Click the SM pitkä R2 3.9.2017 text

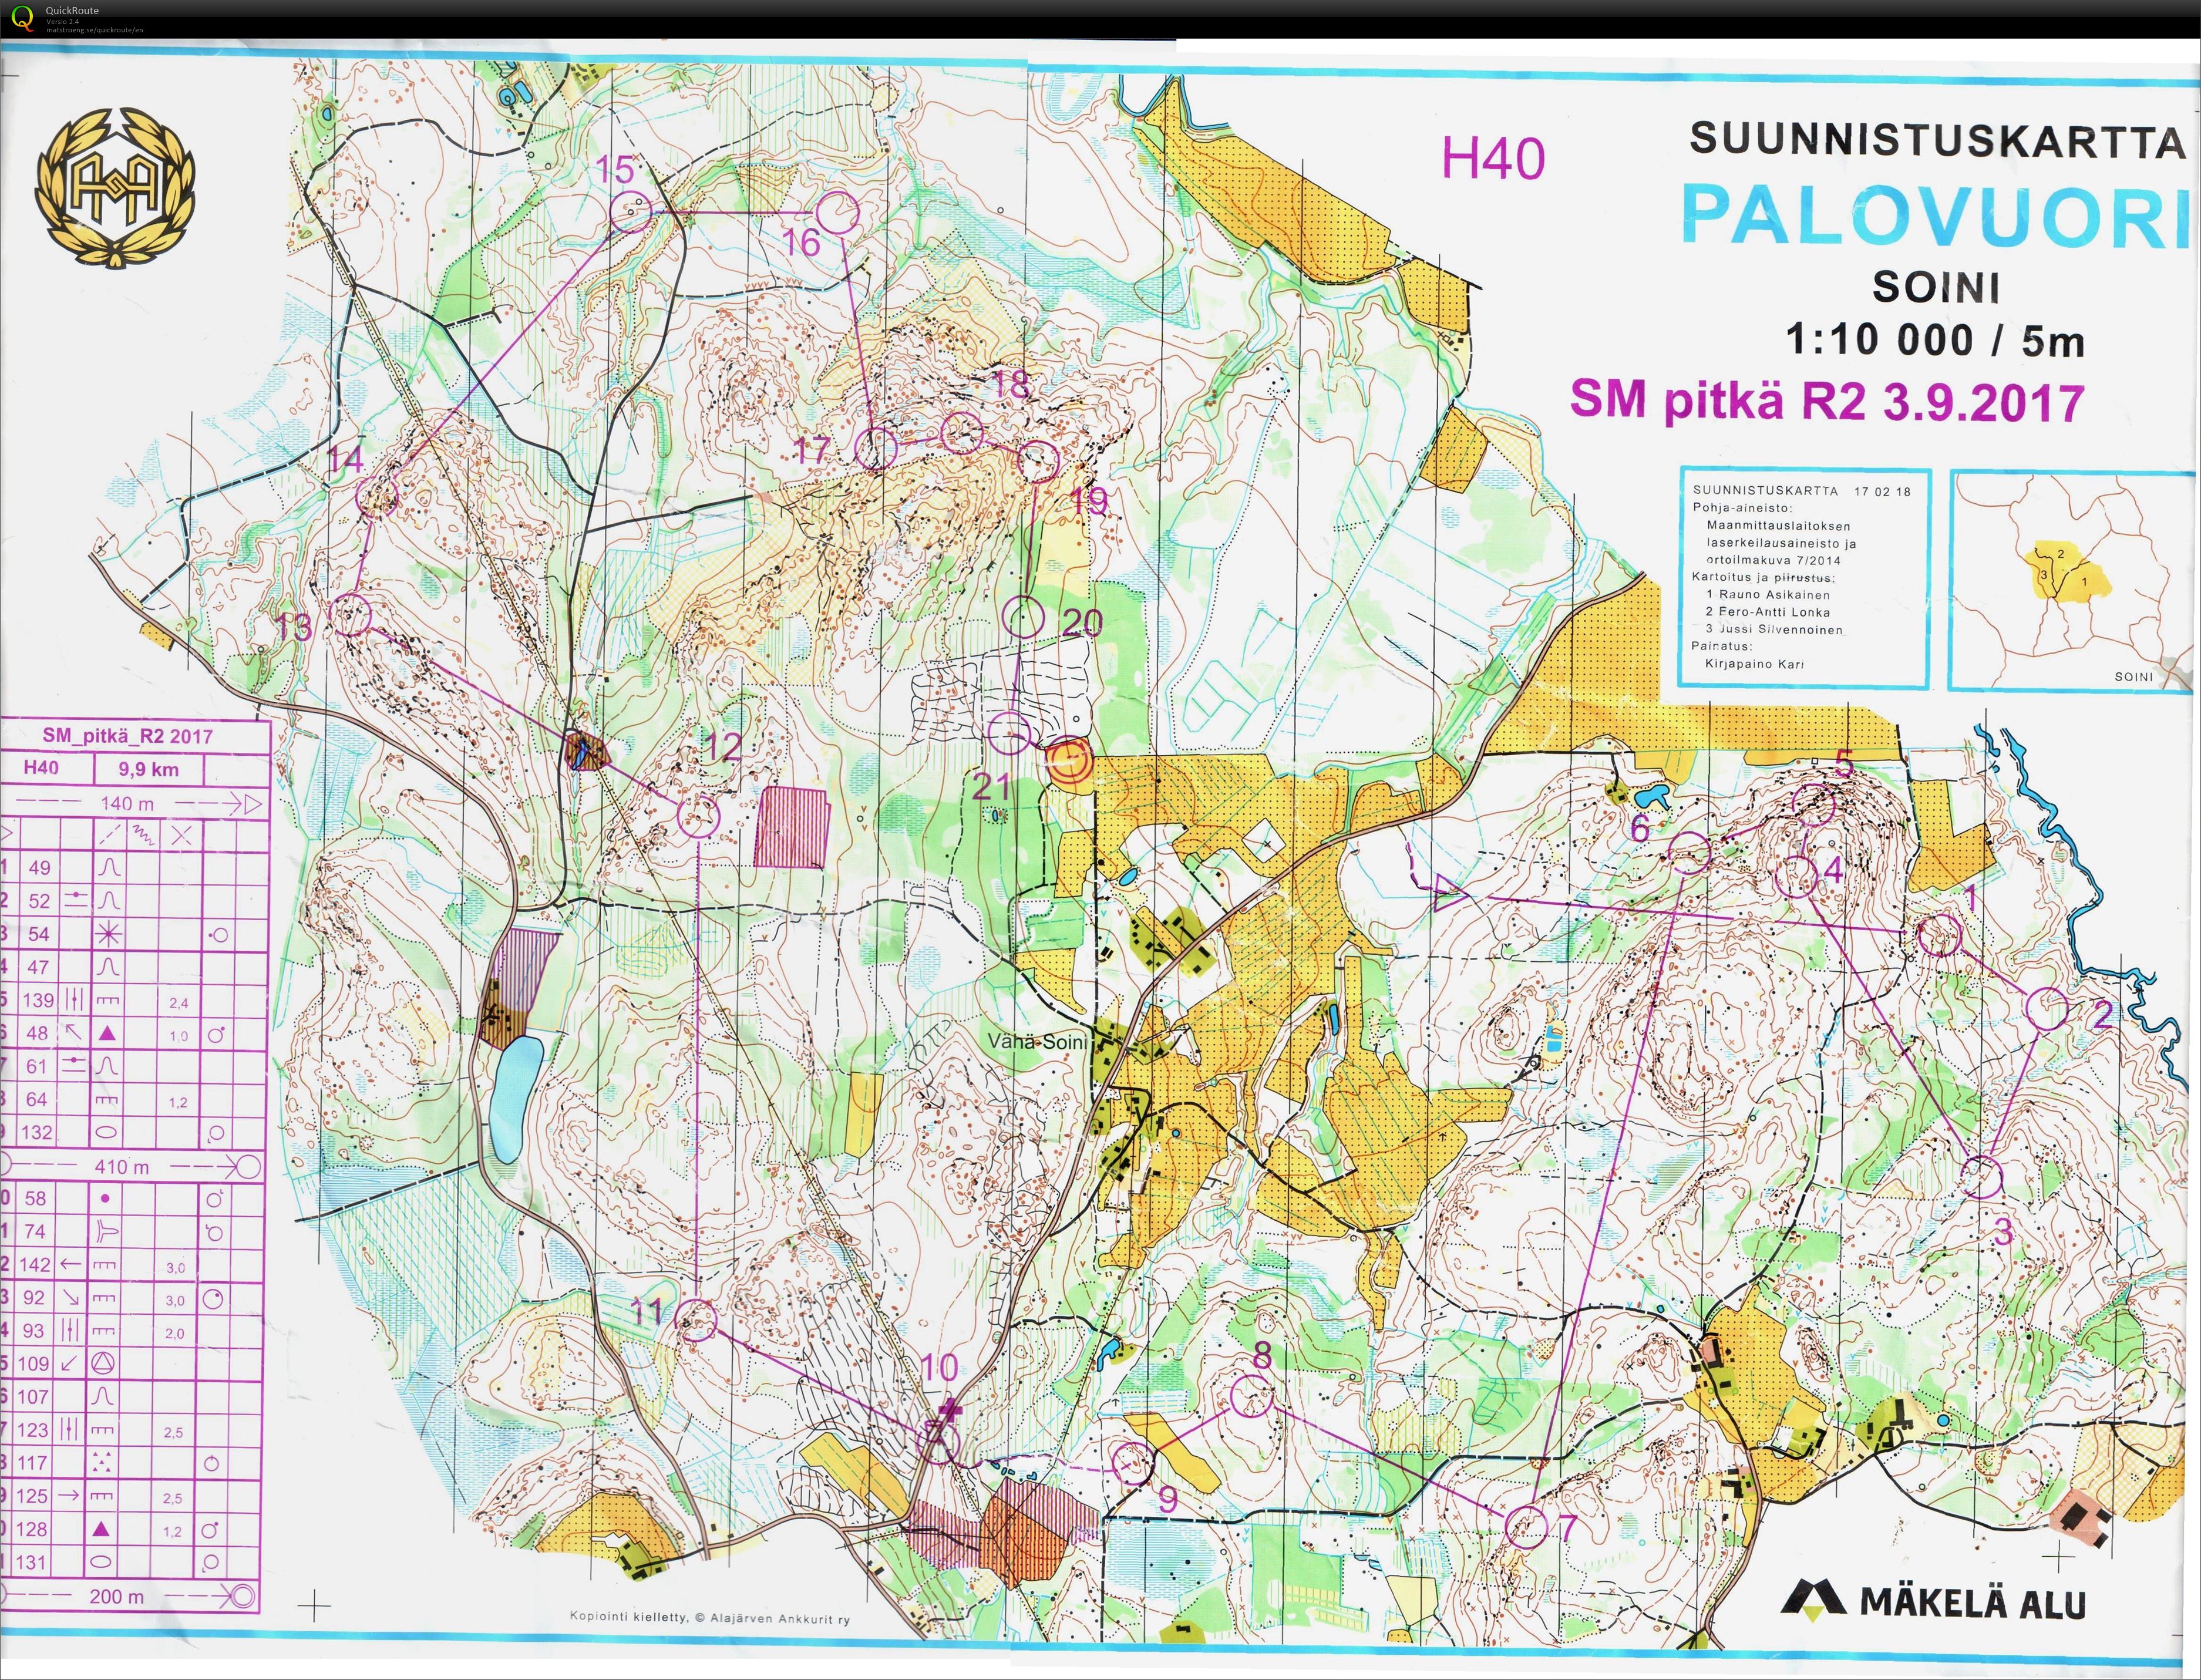point(1827,401)
